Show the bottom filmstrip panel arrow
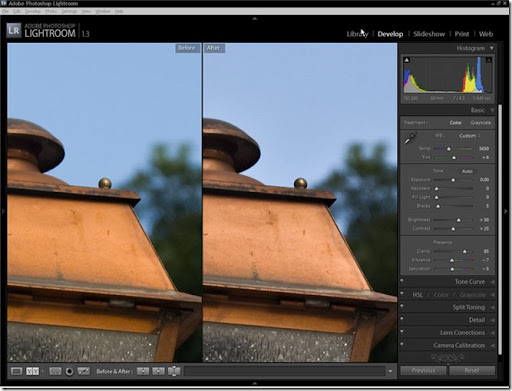 (x=255, y=383)
